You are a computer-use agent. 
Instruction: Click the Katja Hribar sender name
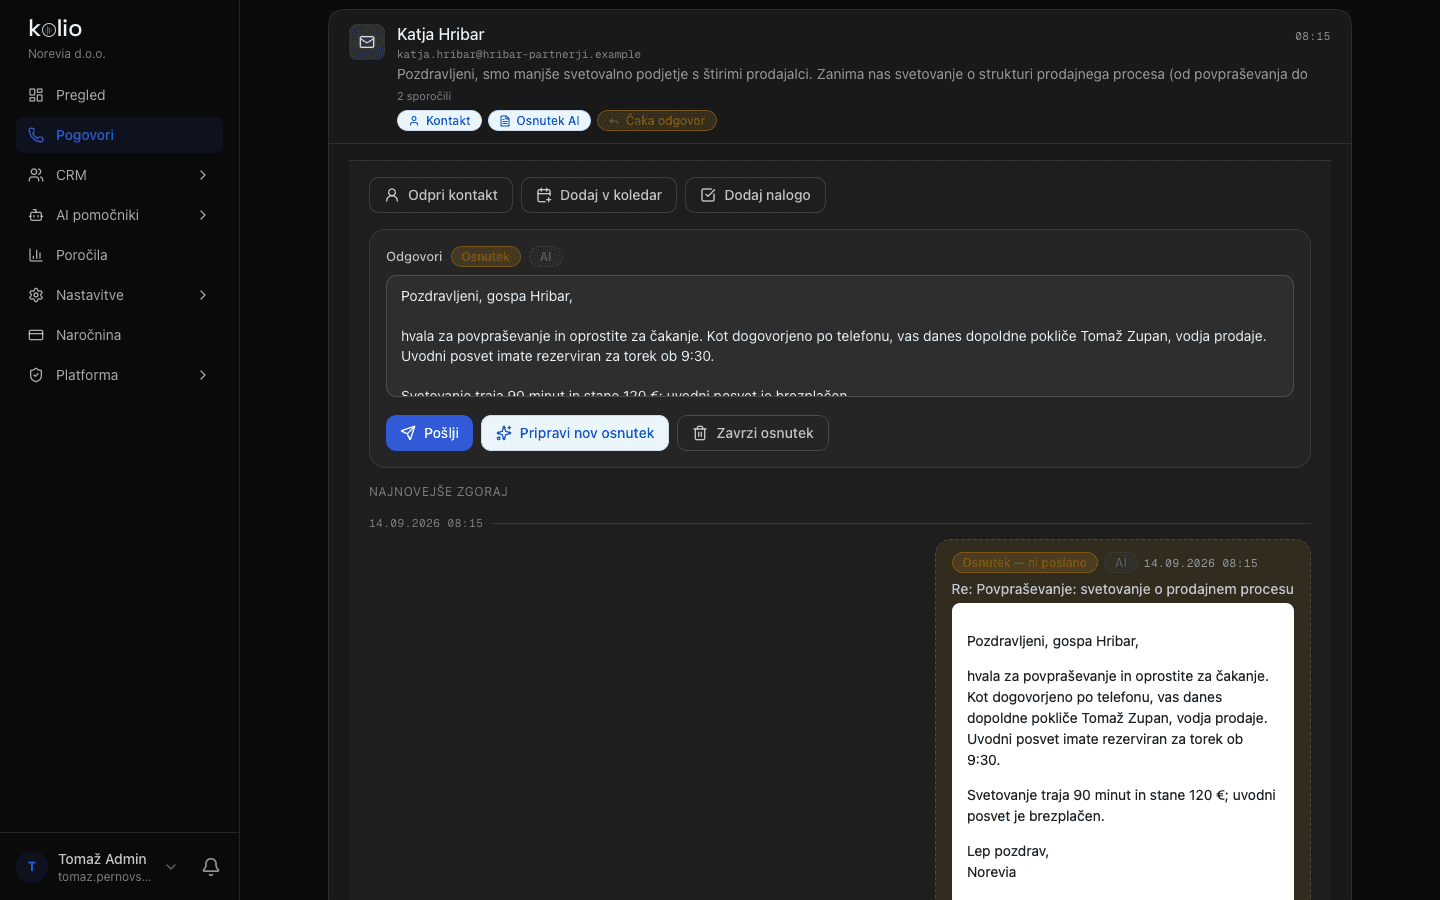coord(441,34)
